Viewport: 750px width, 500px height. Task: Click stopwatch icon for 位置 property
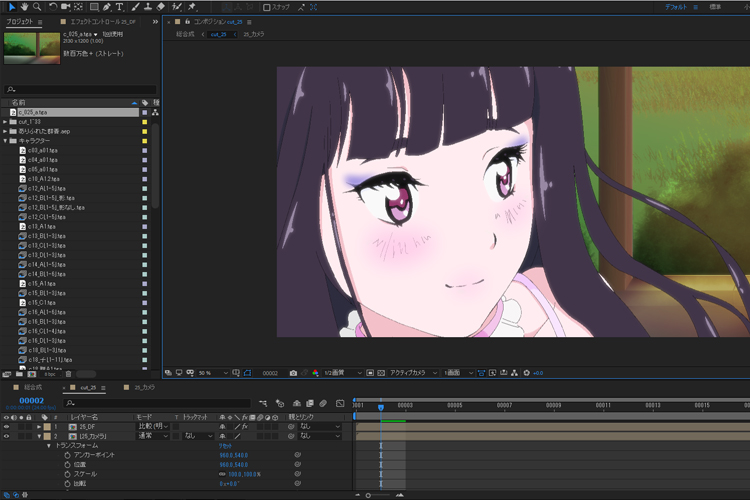[x=67, y=464]
